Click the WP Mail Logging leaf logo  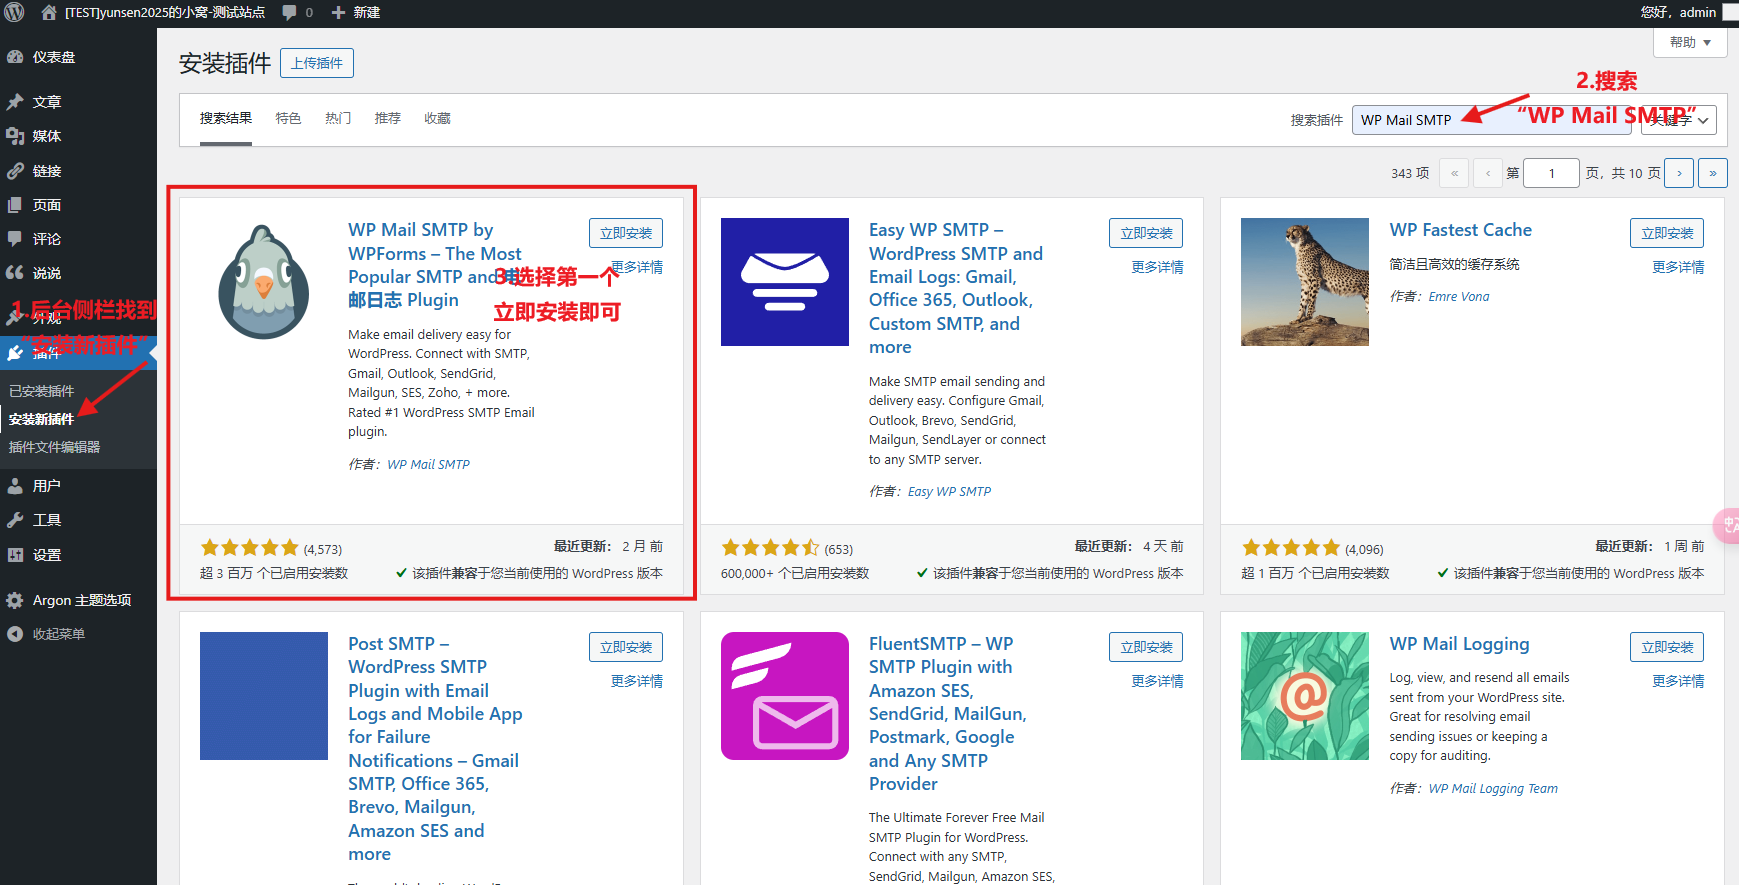1305,696
